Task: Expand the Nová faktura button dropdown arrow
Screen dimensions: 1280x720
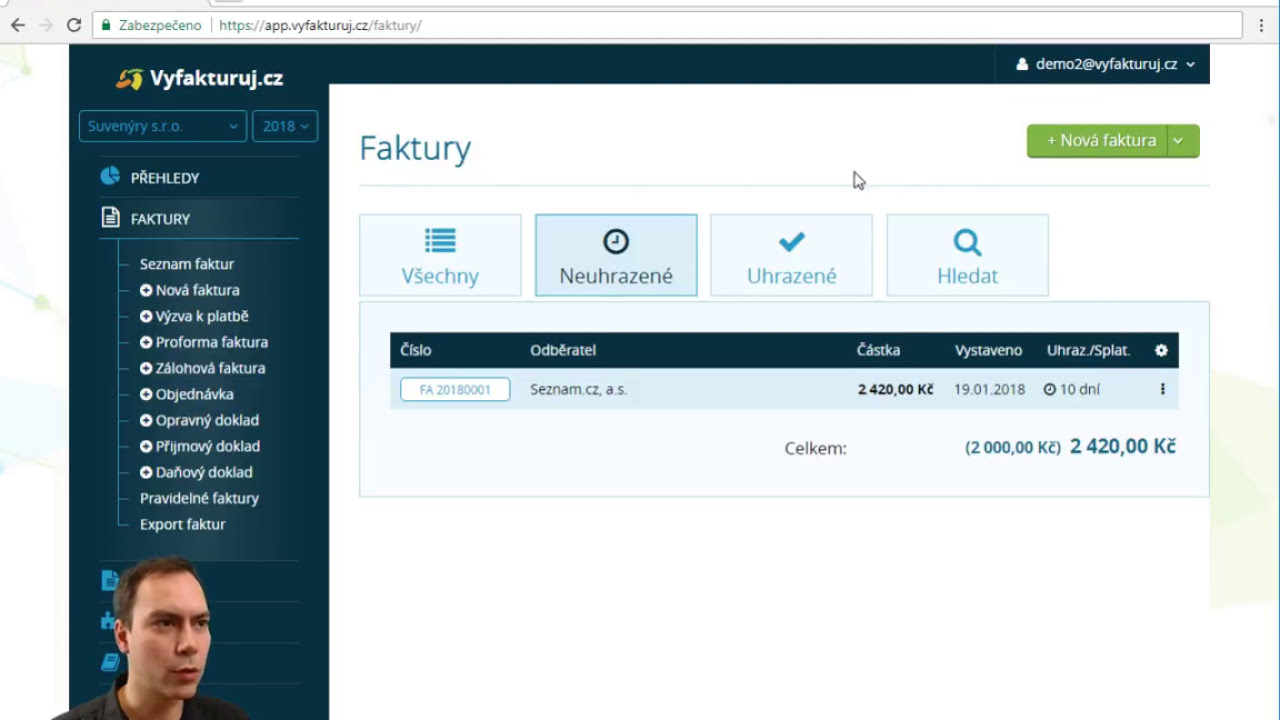Action: pyautogui.click(x=1178, y=141)
